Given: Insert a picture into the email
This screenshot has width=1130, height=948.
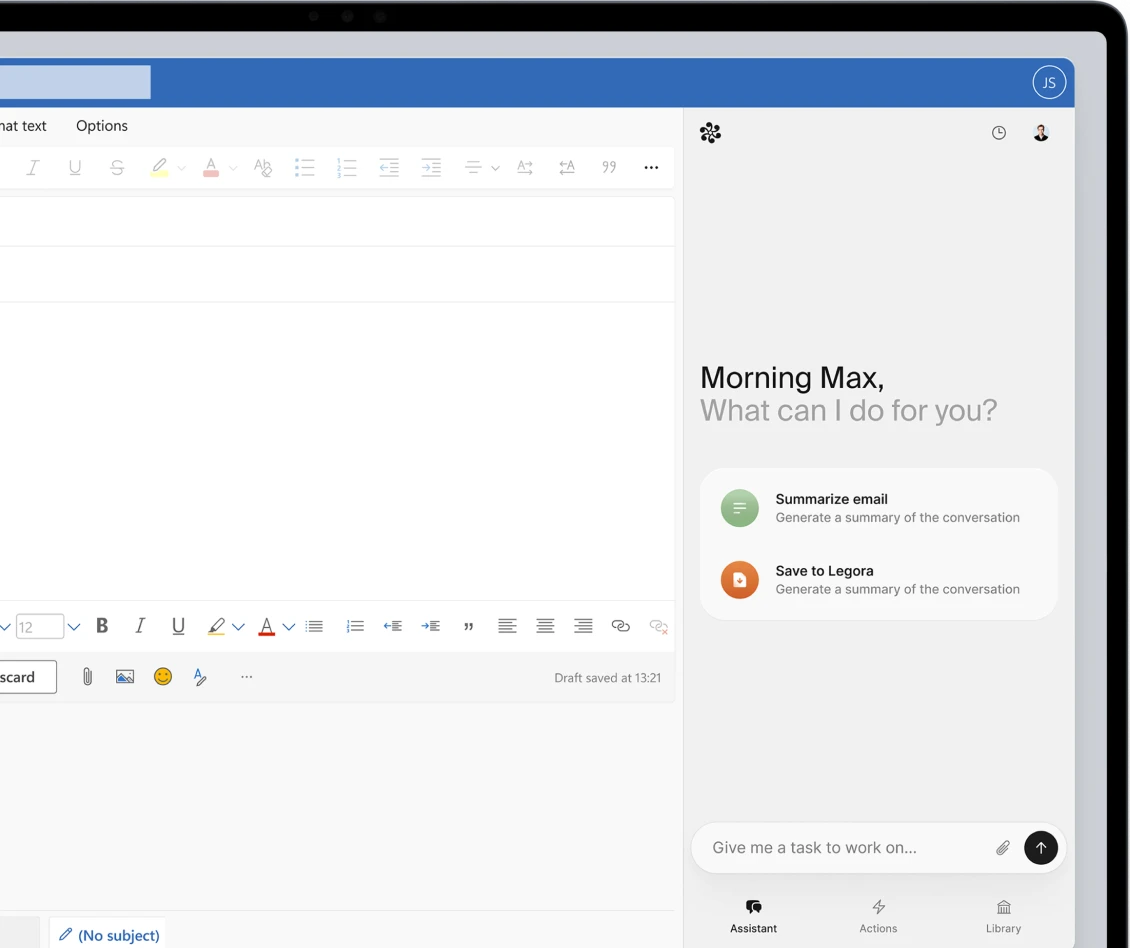Looking at the screenshot, I should pyautogui.click(x=125, y=677).
